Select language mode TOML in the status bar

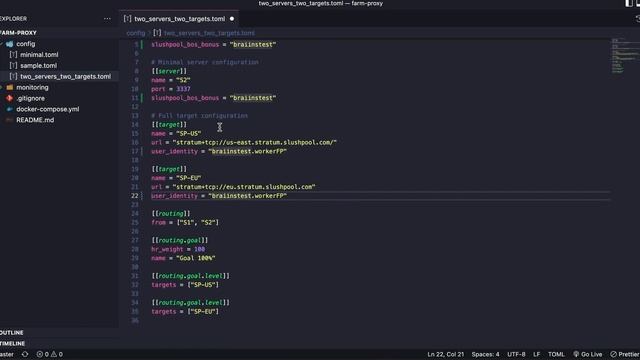pyautogui.click(x=556, y=354)
